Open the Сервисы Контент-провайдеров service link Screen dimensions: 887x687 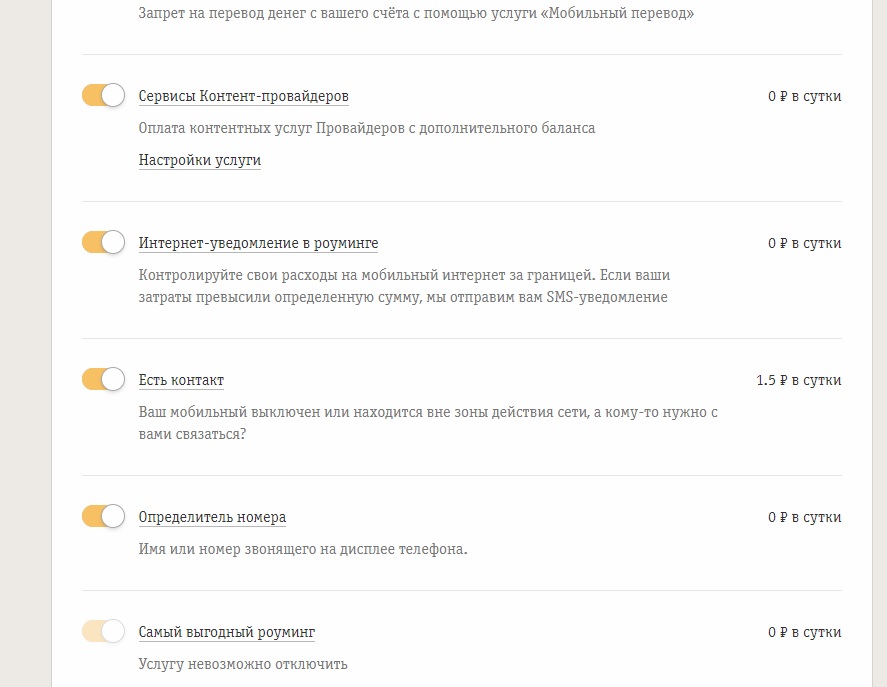[x=243, y=96]
